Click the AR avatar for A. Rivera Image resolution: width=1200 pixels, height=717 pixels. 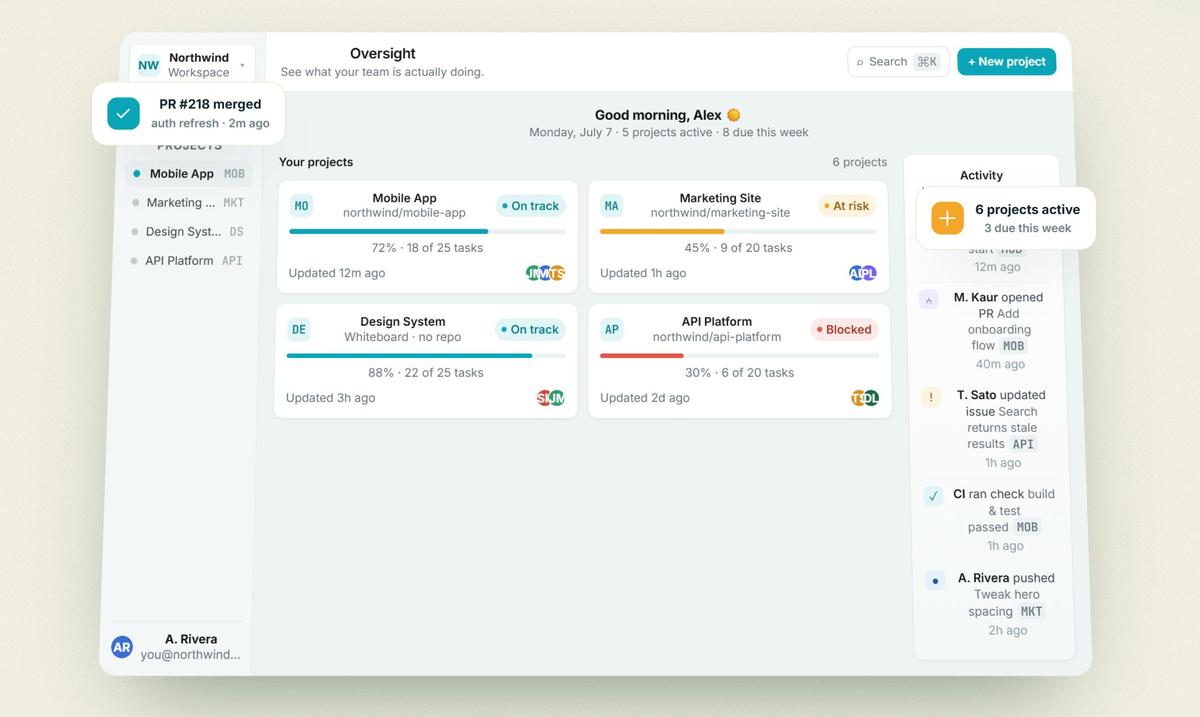point(122,647)
